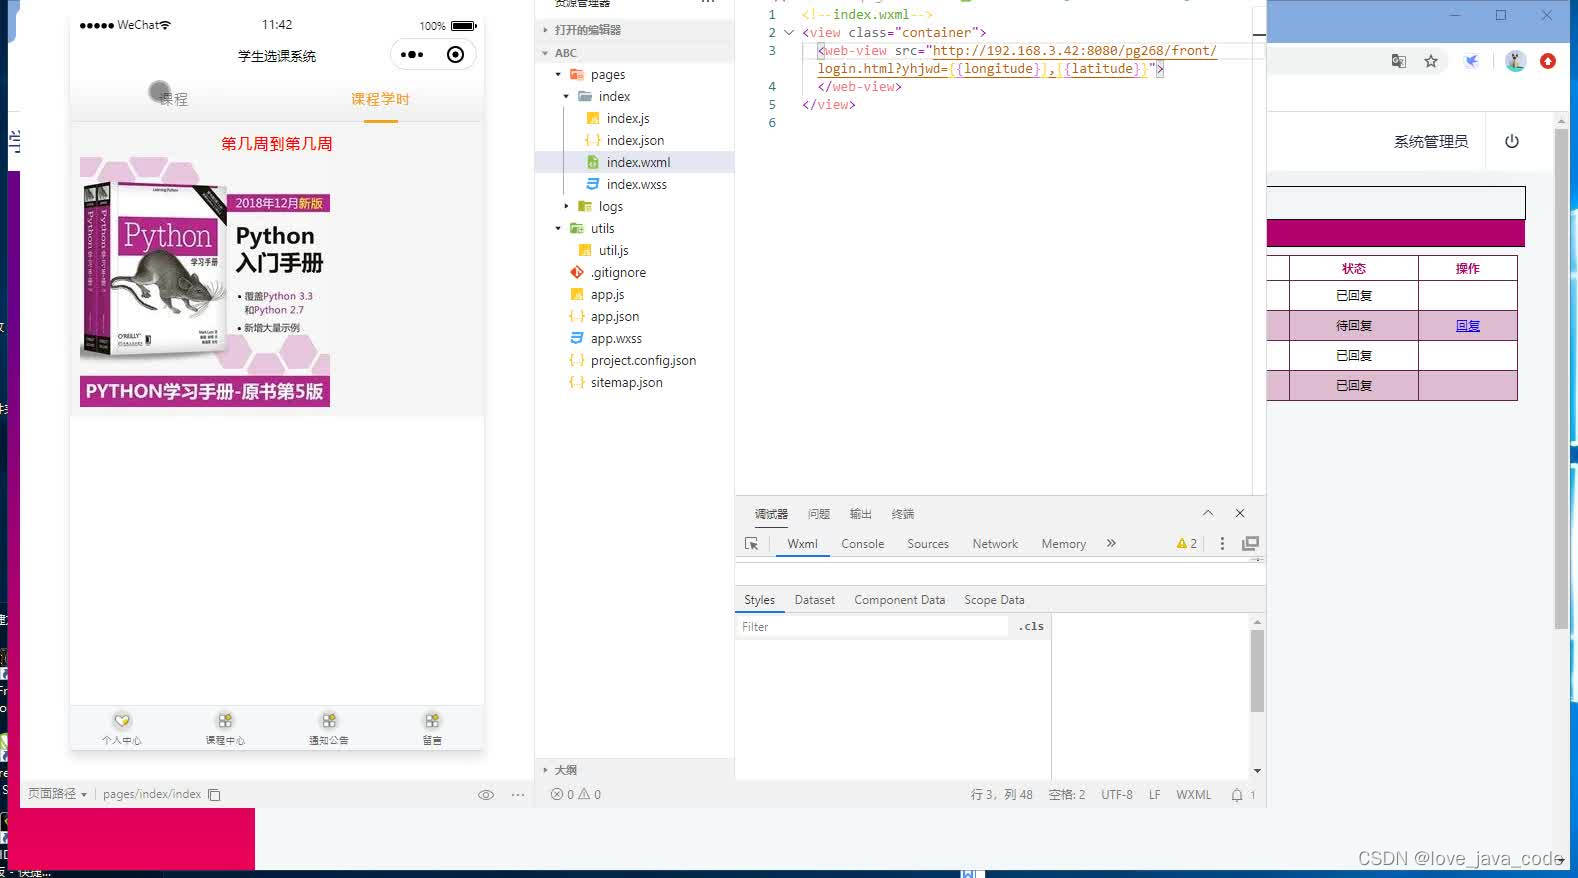Click the browser translate icon
The image size is (1578, 878).
click(1399, 61)
